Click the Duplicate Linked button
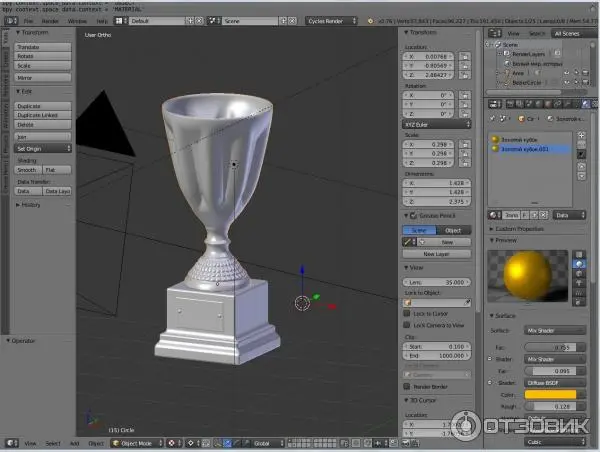This screenshot has width=600, height=452. 42,115
